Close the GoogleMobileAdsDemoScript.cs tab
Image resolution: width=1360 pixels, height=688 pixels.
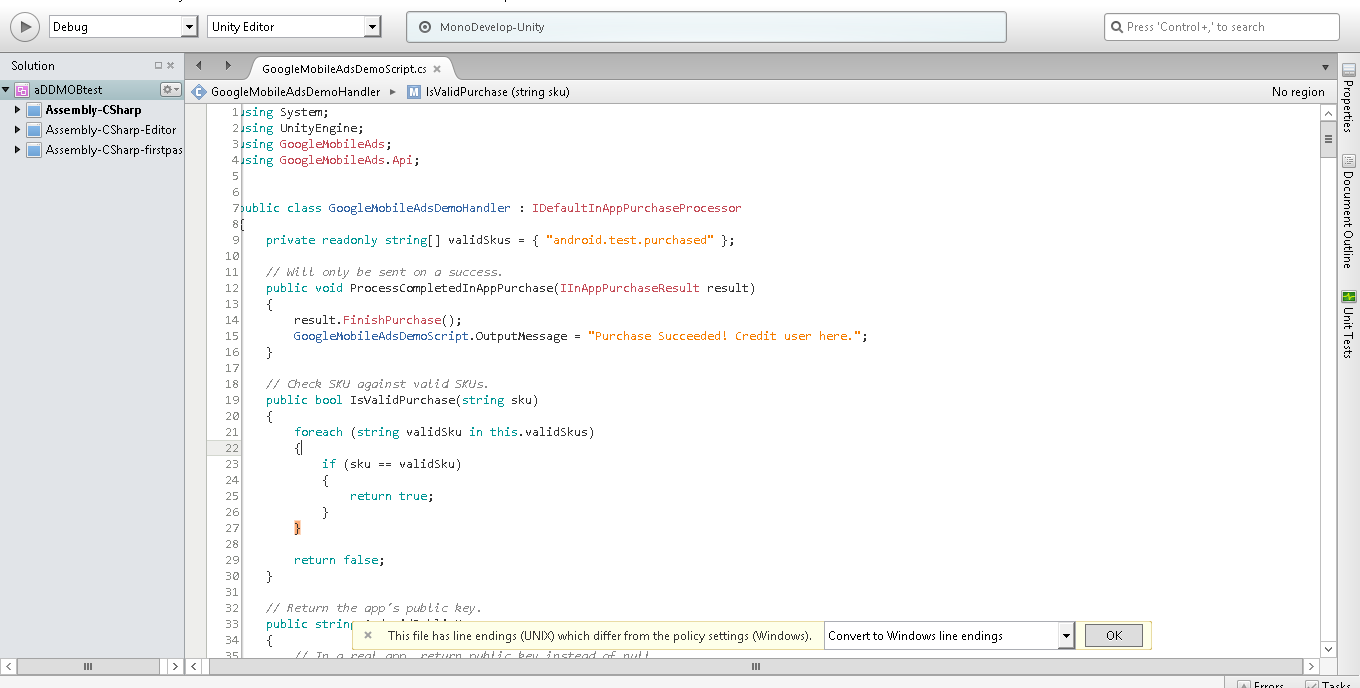437,69
